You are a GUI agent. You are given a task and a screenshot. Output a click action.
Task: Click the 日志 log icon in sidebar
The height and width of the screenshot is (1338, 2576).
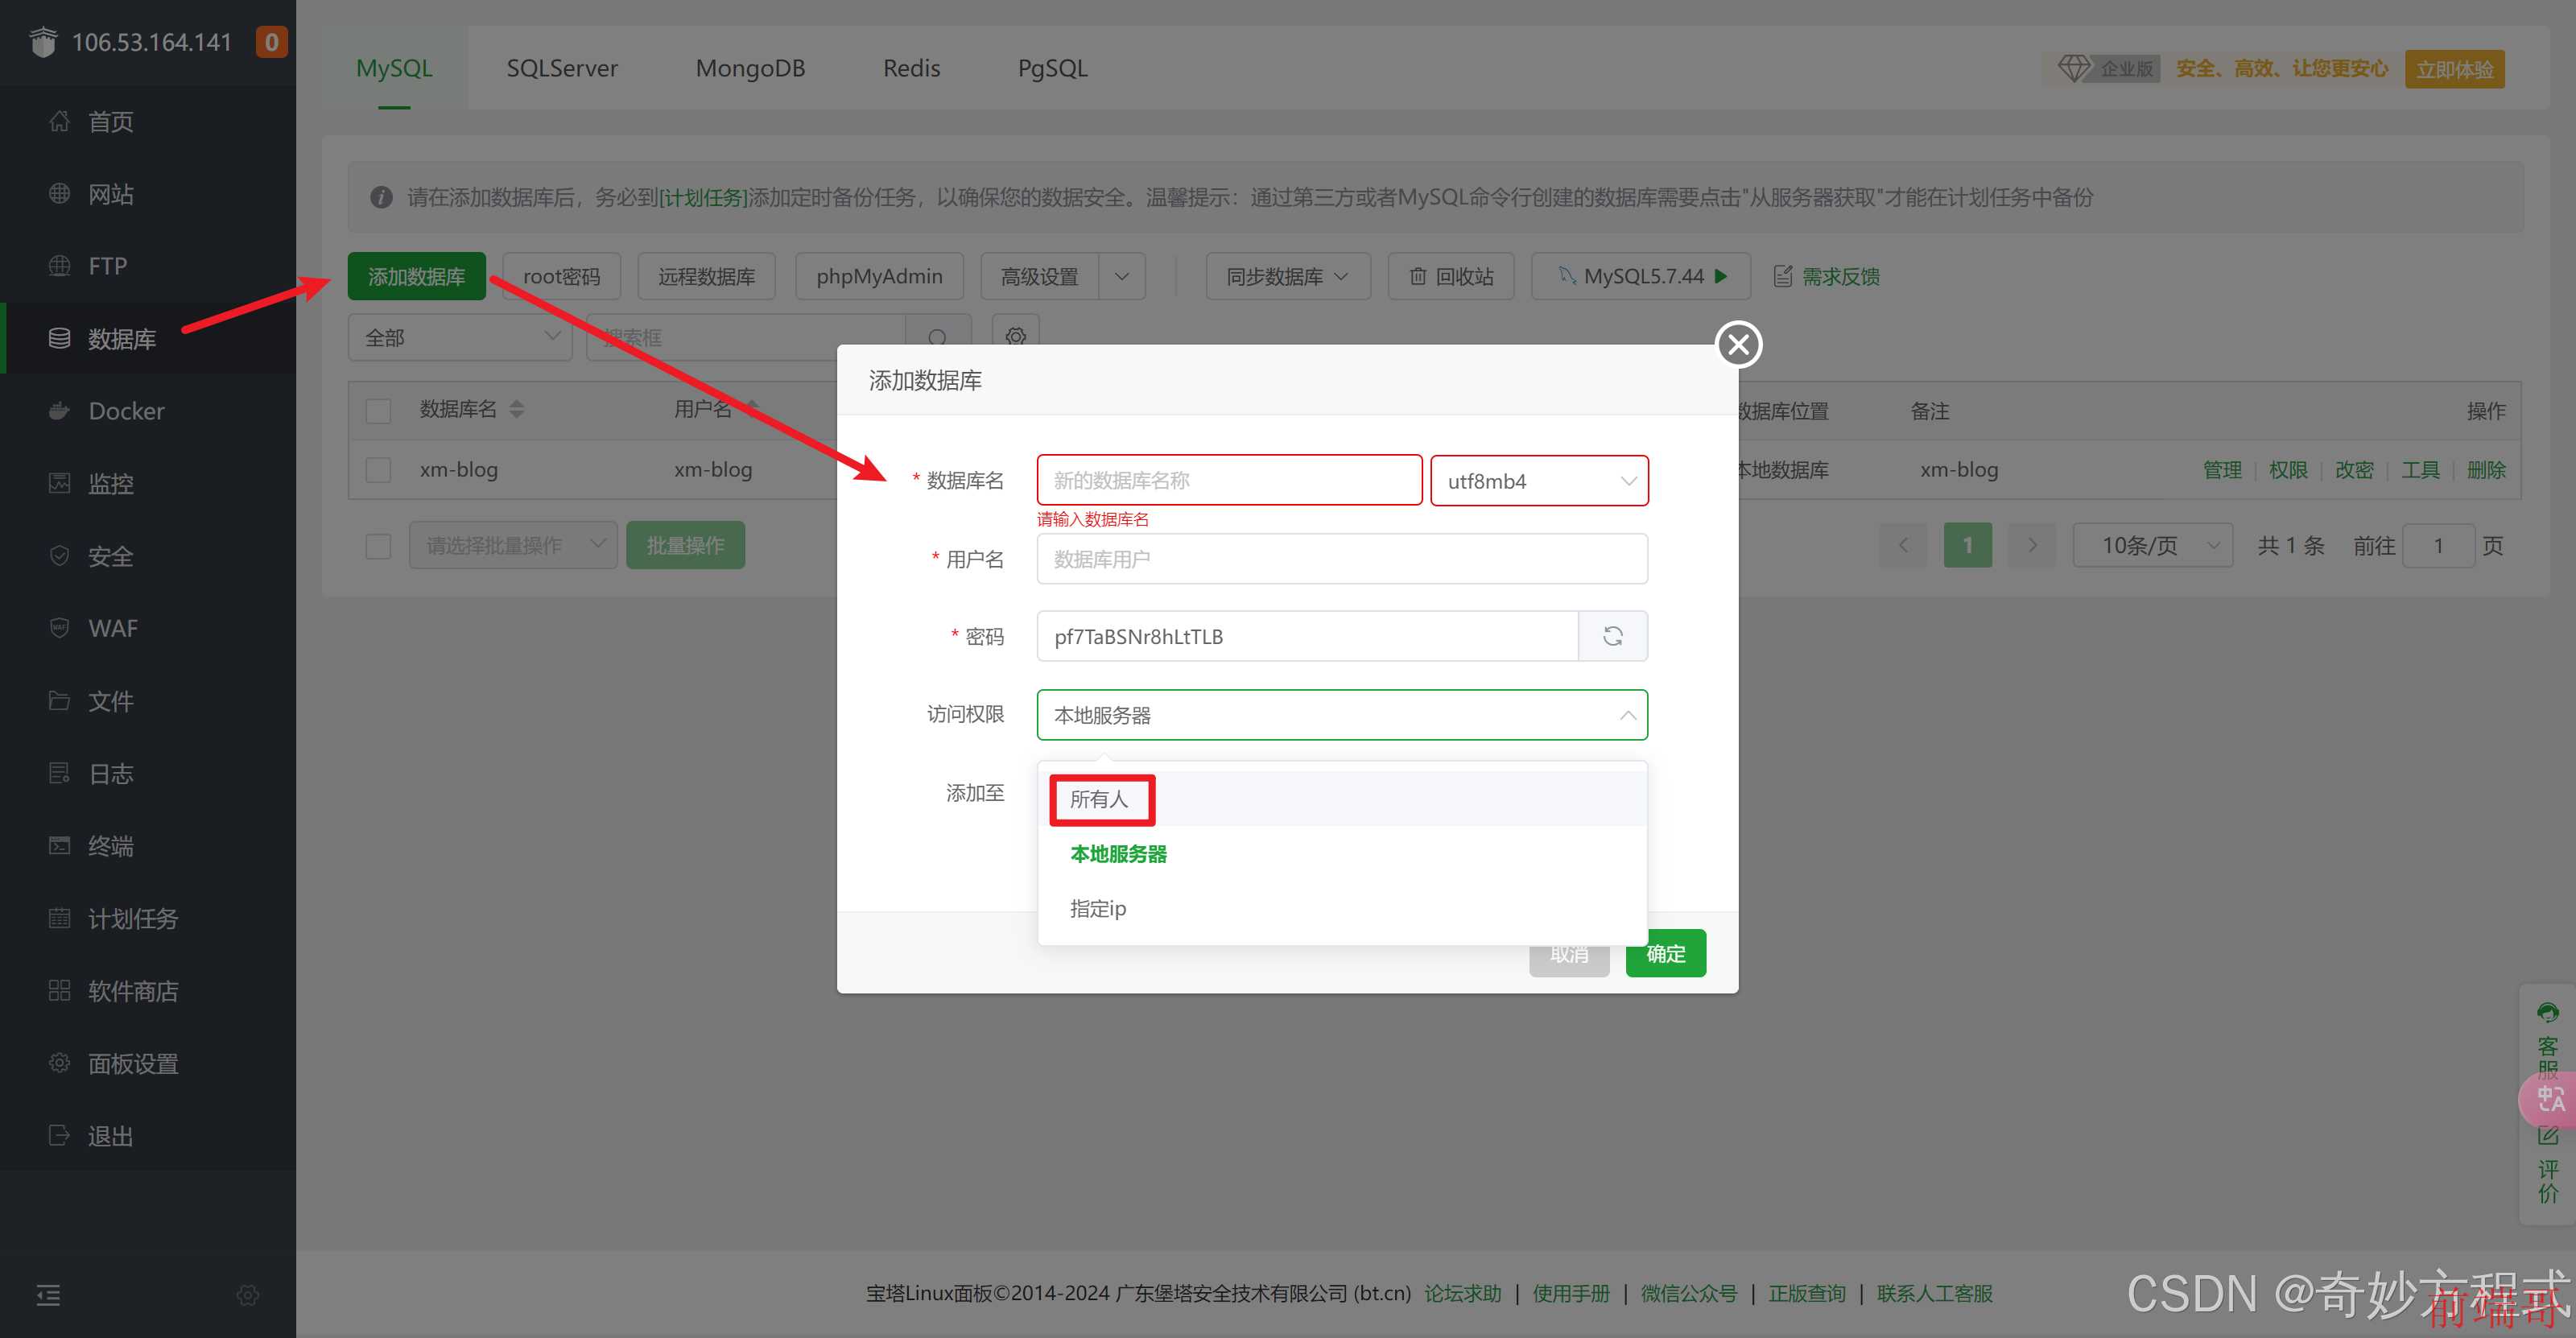point(59,773)
